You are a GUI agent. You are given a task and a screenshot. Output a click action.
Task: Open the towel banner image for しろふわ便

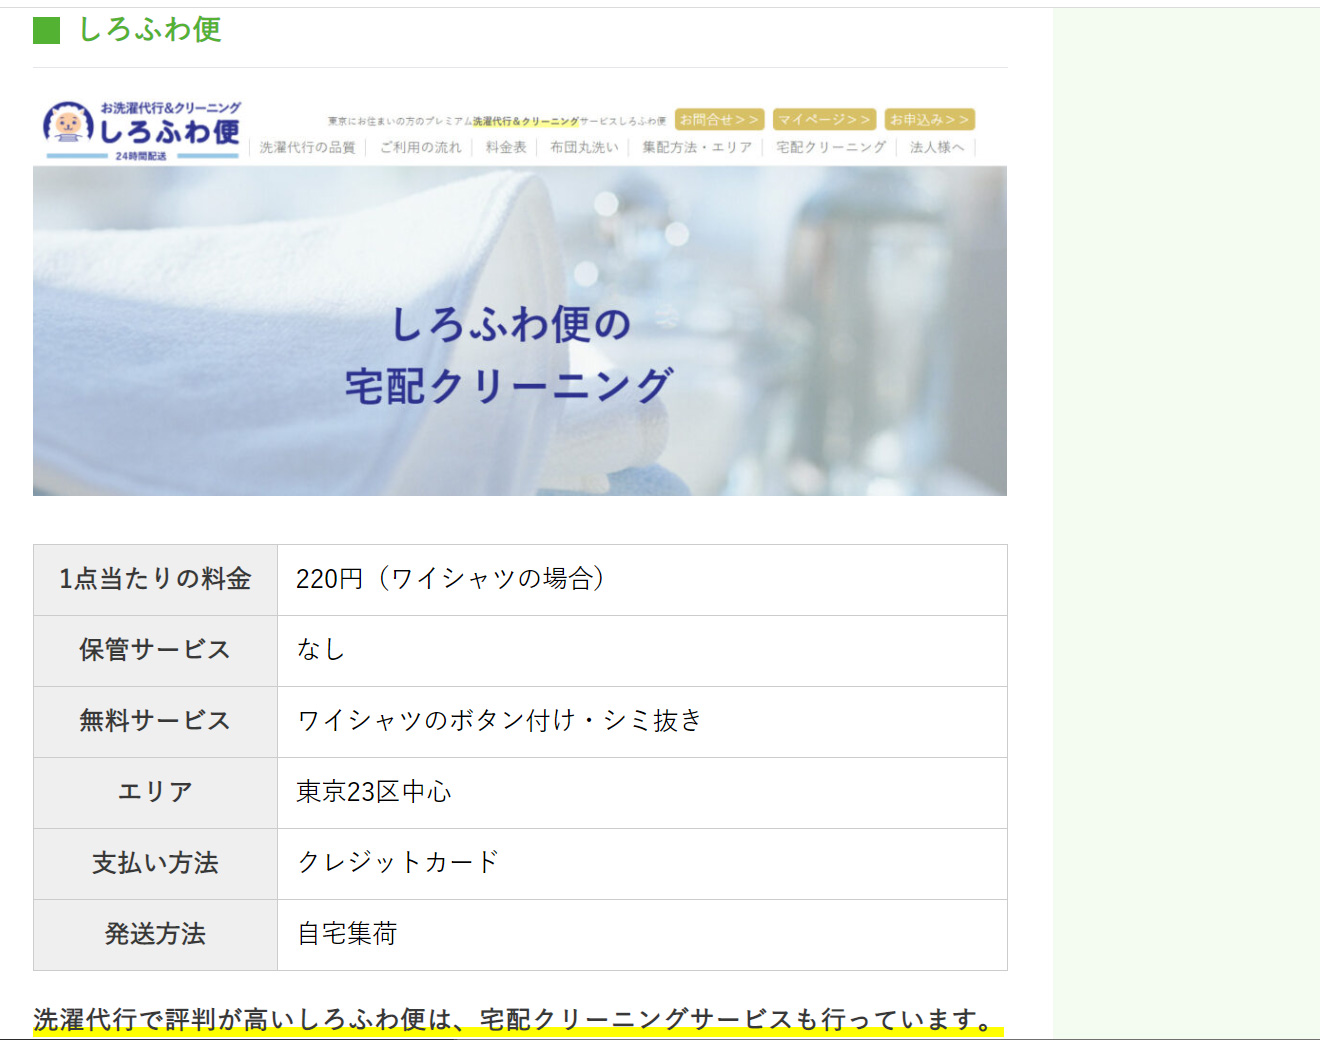(520, 331)
